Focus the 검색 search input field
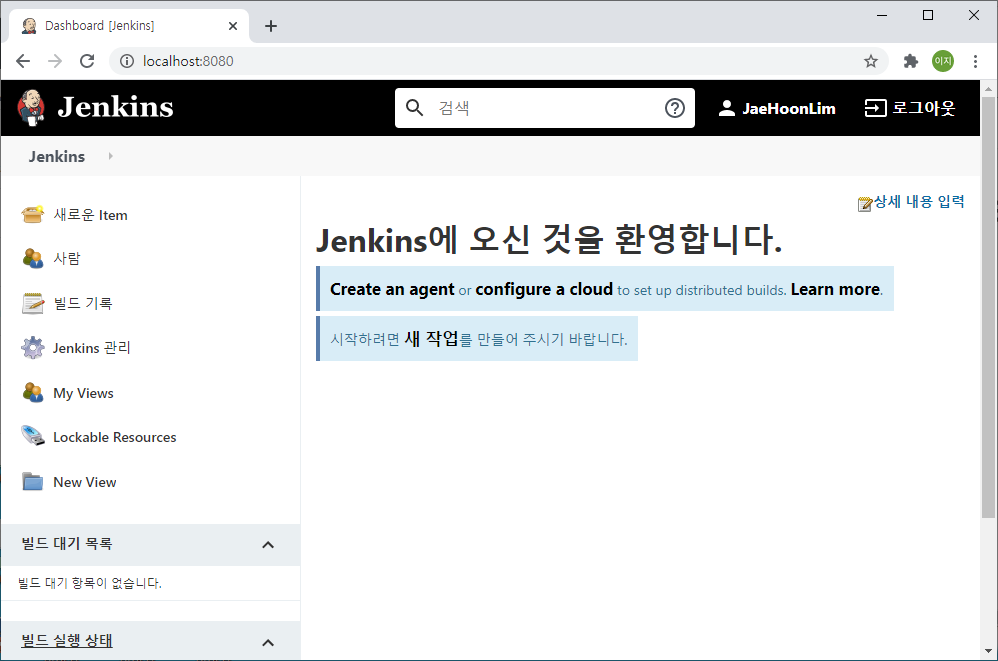Image resolution: width=998 pixels, height=661 pixels. coord(546,108)
